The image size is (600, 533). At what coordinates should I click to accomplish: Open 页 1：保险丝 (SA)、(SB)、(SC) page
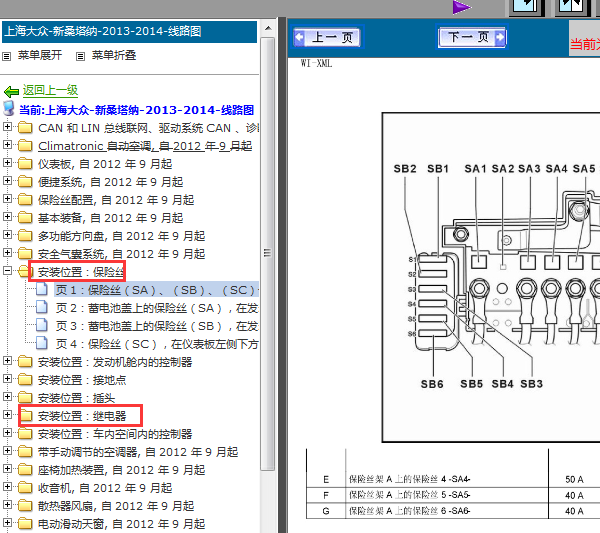click(157, 290)
